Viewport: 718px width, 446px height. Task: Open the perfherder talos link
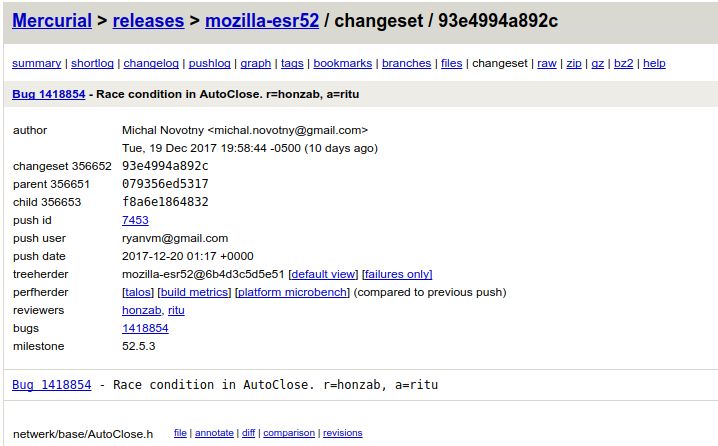[x=137, y=292]
